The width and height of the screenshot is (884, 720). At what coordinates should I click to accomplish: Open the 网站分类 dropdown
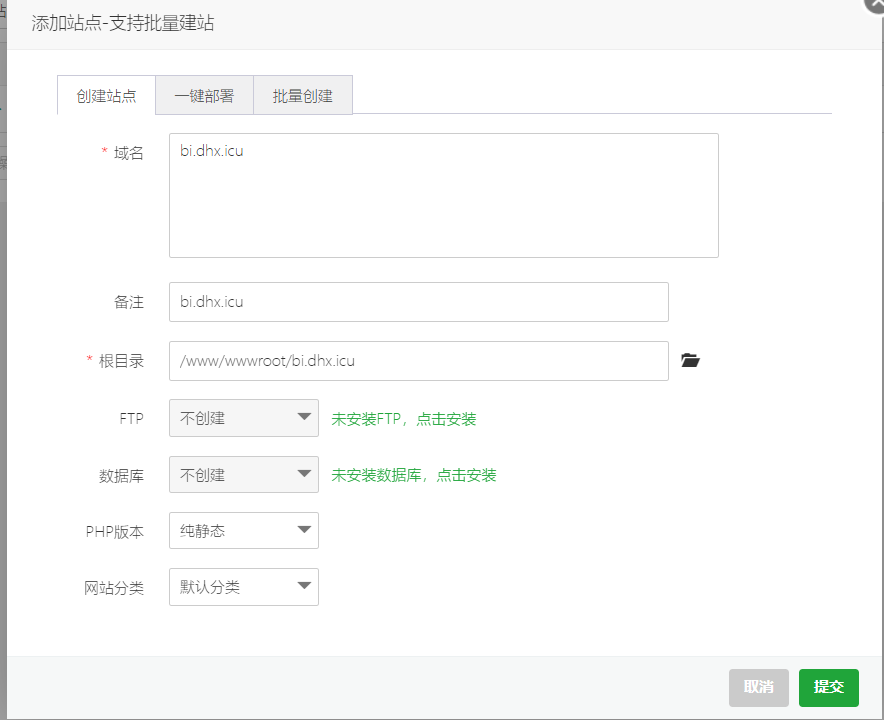[x=244, y=587]
